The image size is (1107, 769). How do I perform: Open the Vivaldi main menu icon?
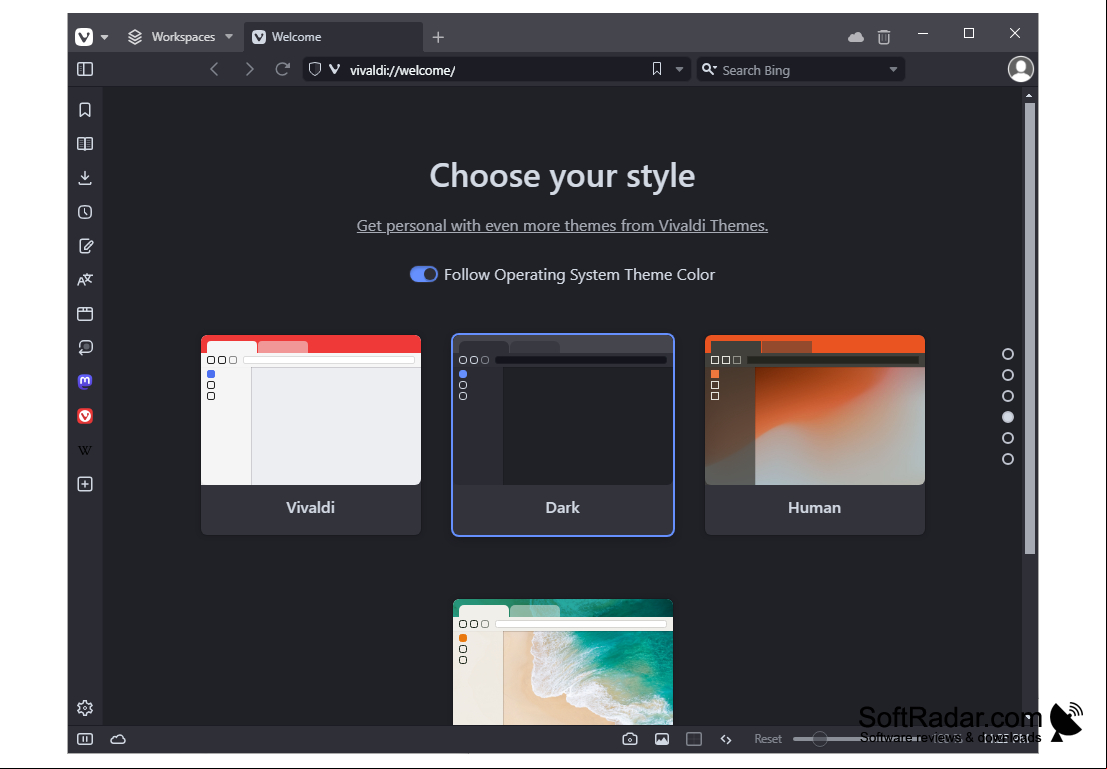[84, 37]
